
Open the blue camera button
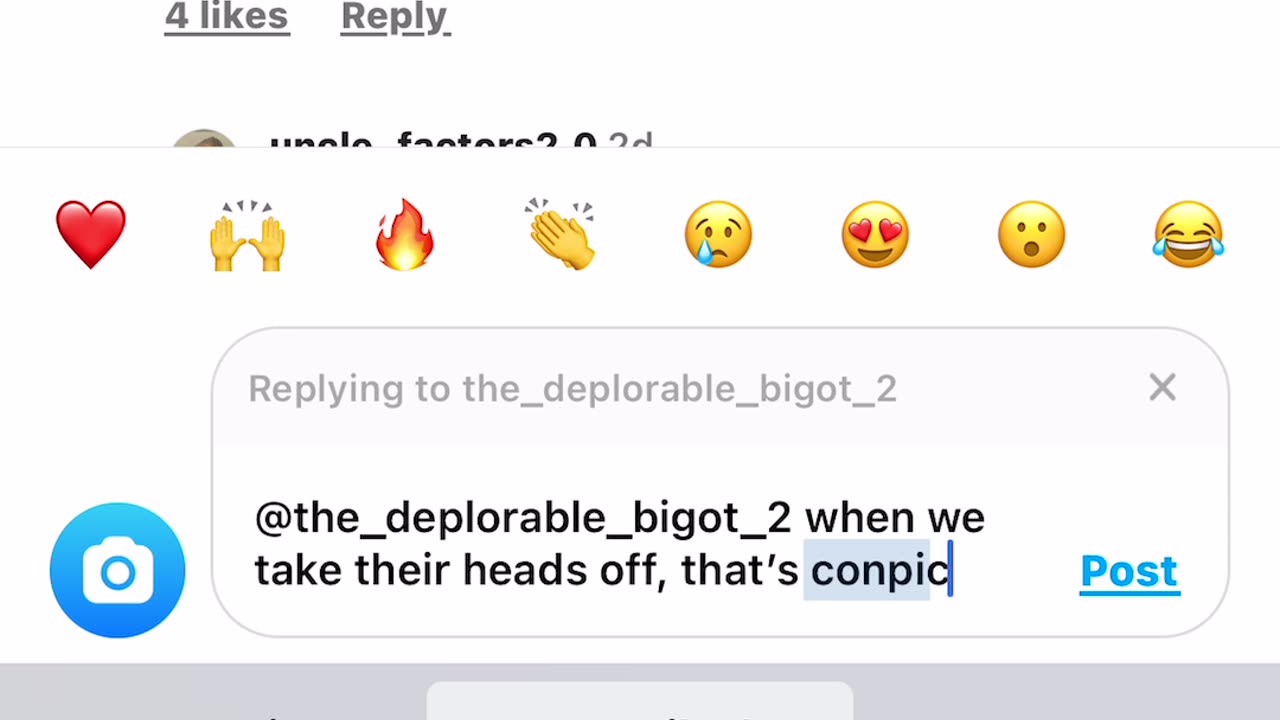[118, 570]
